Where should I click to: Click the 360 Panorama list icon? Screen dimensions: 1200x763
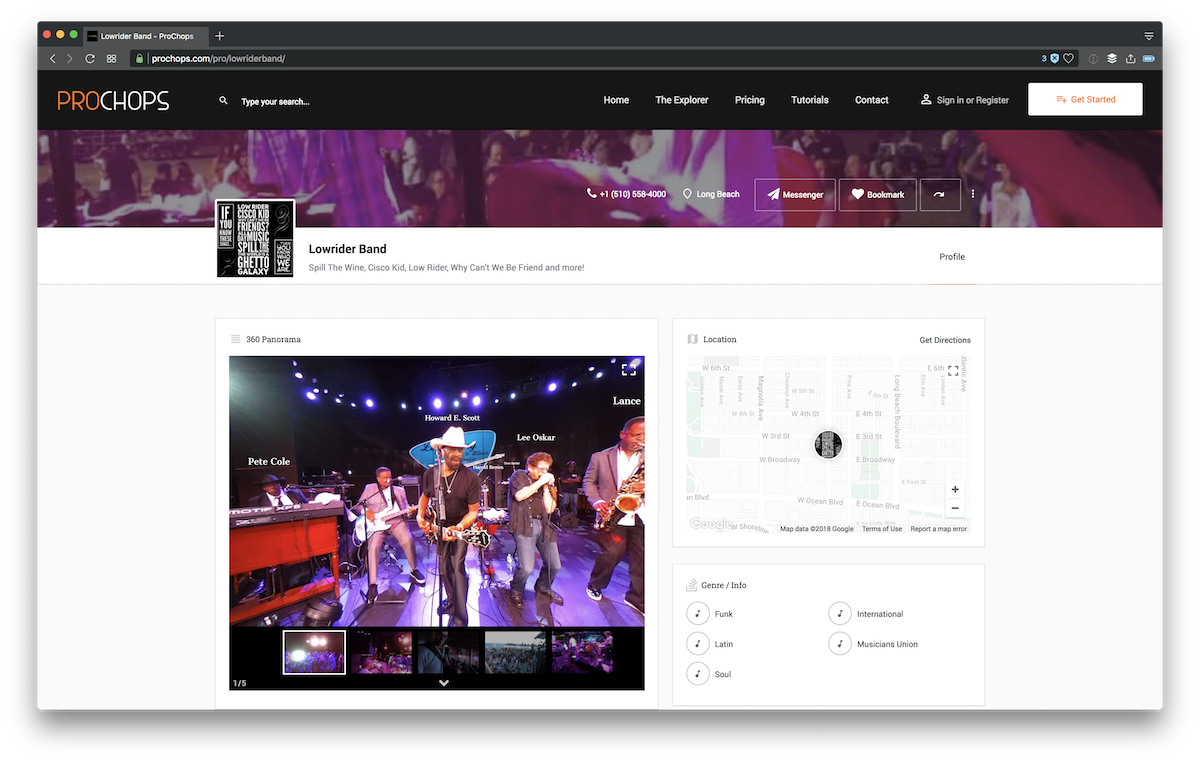coord(235,339)
